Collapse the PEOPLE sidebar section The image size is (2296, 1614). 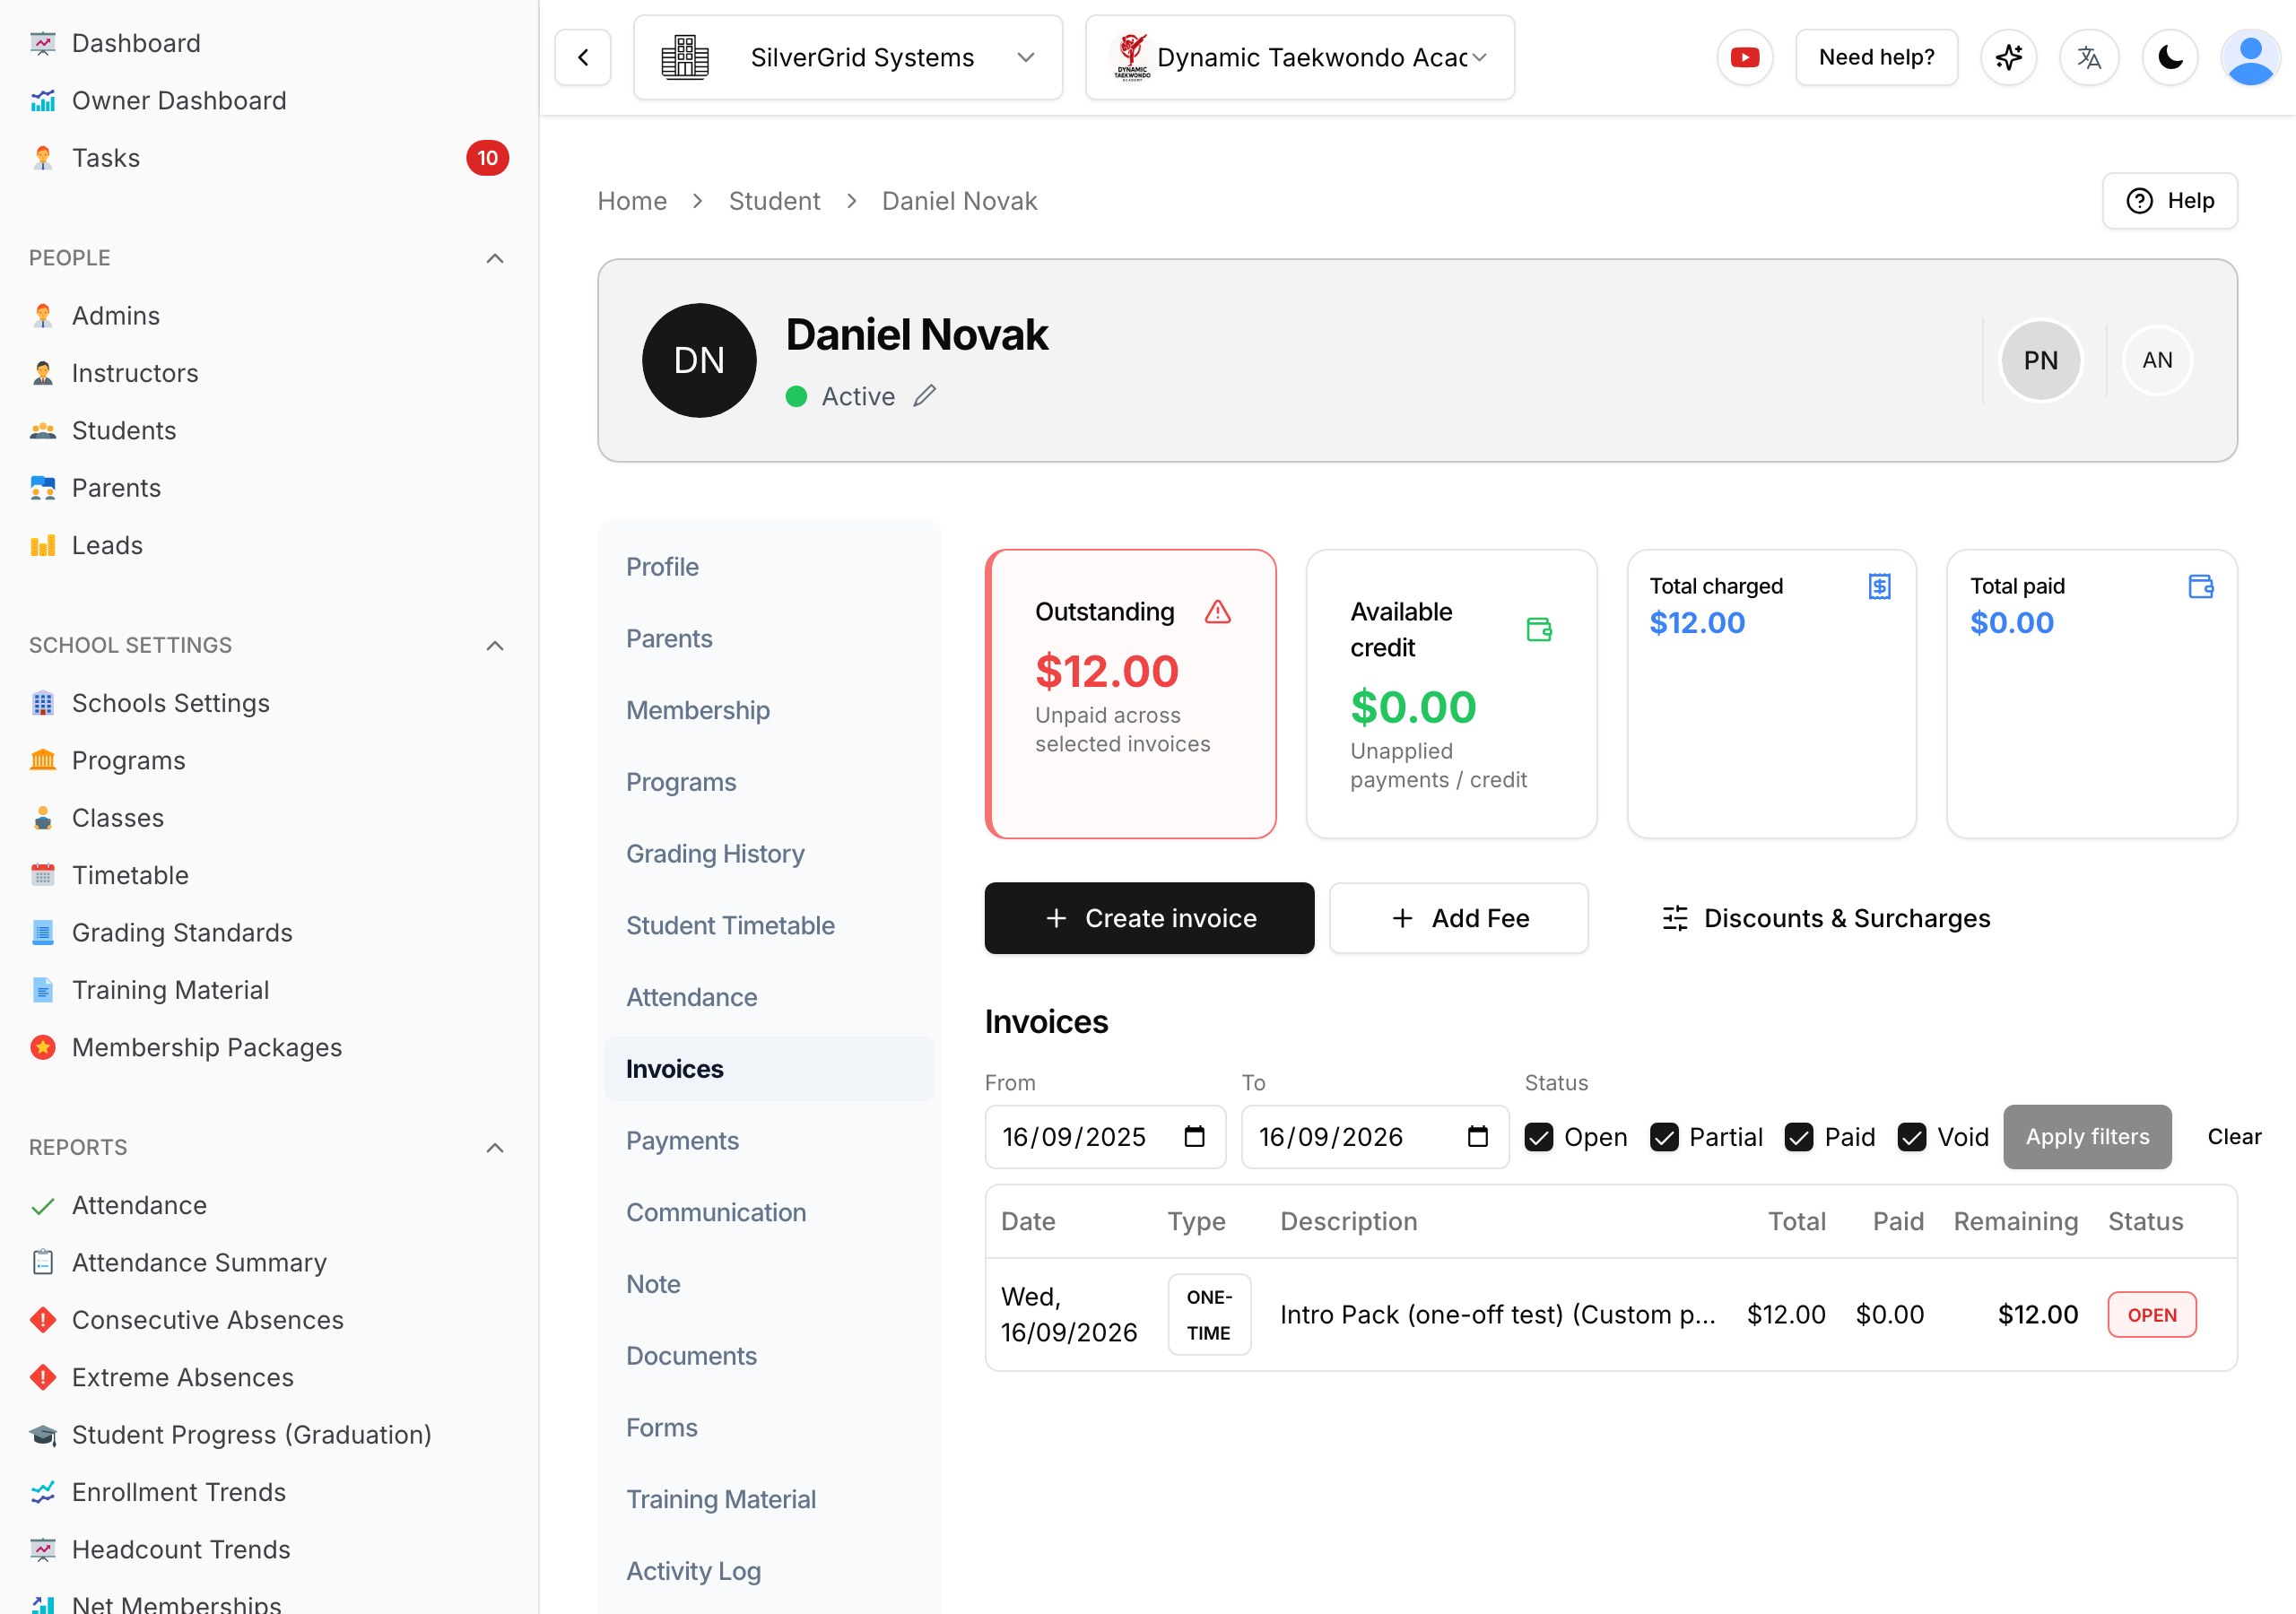click(494, 258)
